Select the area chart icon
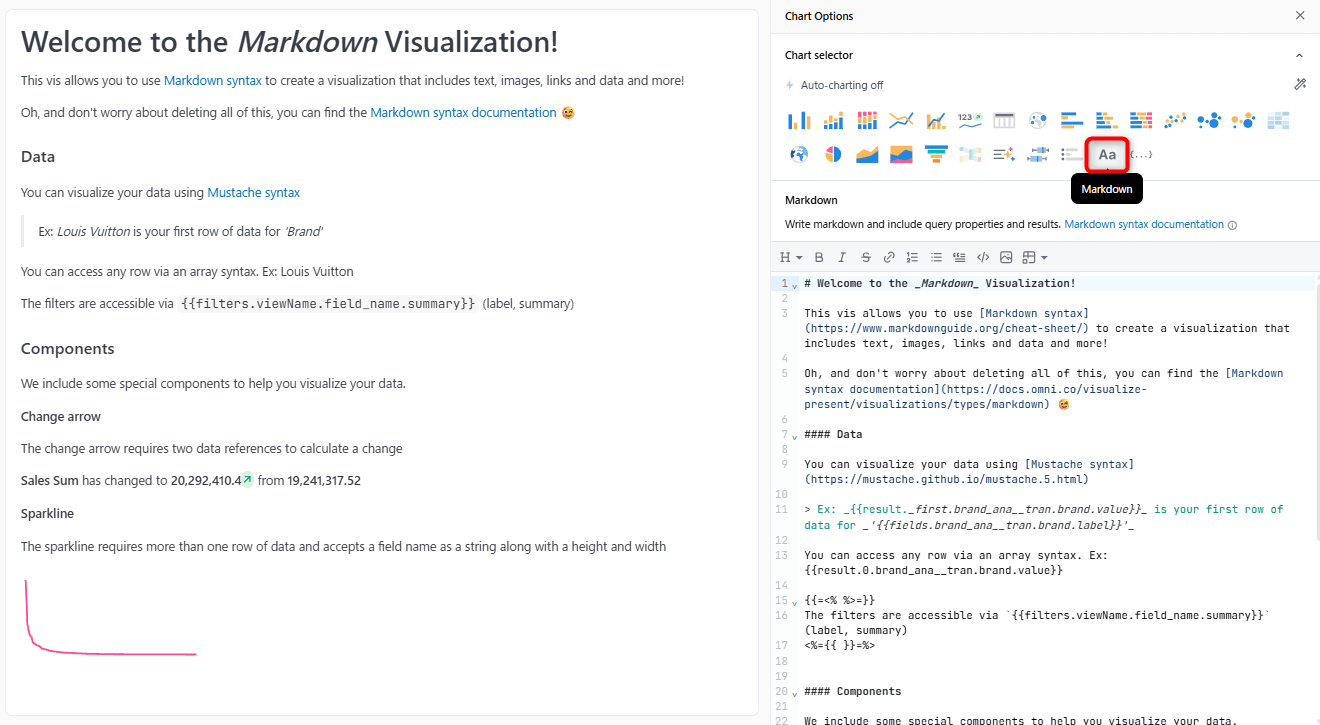1320x725 pixels. (867, 155)
